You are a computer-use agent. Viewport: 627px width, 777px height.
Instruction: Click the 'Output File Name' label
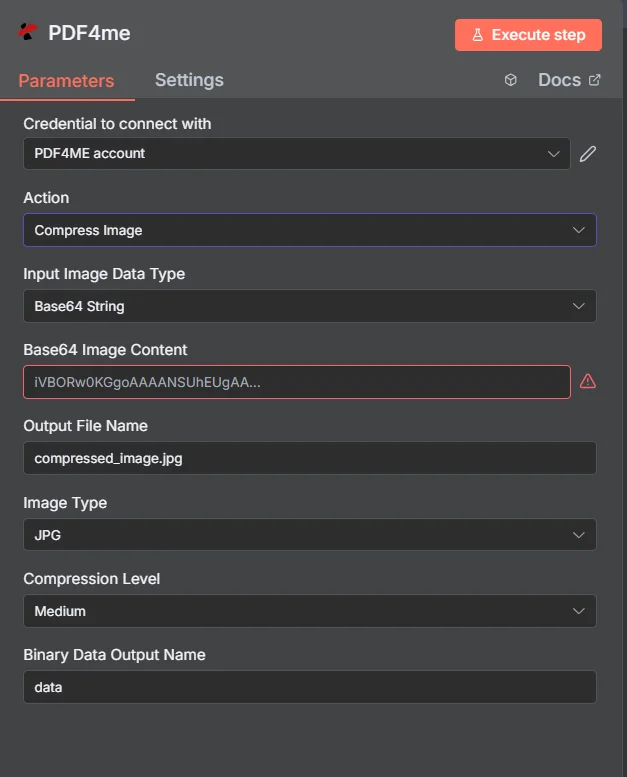[x=86, y=426]
